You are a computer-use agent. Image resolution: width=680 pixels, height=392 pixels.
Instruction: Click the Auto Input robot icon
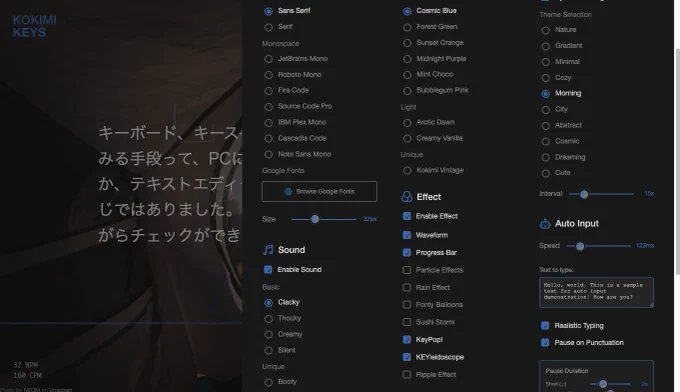[545, 224]
